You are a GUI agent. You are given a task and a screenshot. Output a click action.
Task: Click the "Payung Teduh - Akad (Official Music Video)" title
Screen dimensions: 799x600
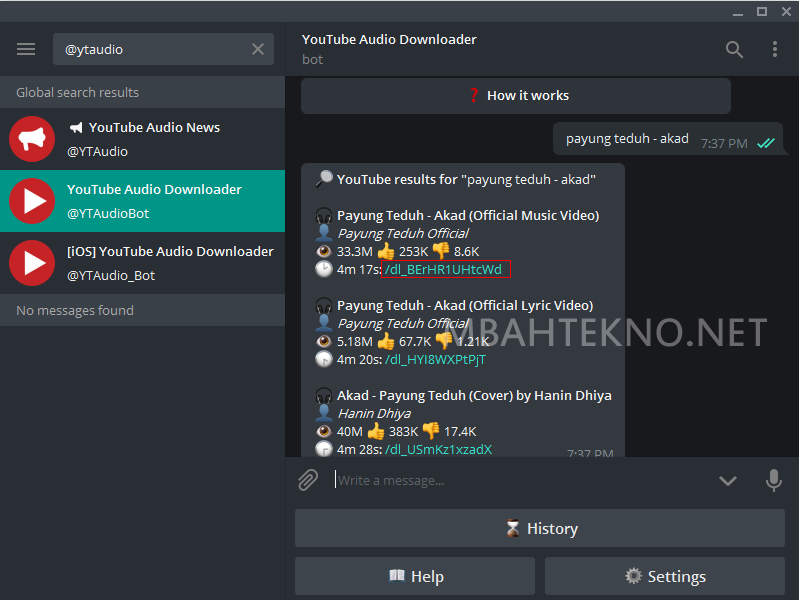(468, 215)
